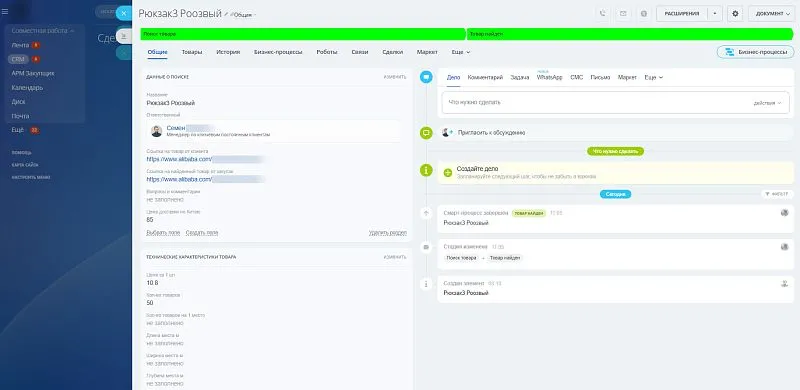Switch to the История tab
Image resolution: width=800 pixels, height=390 pixels.
click(x=228, y=52)
